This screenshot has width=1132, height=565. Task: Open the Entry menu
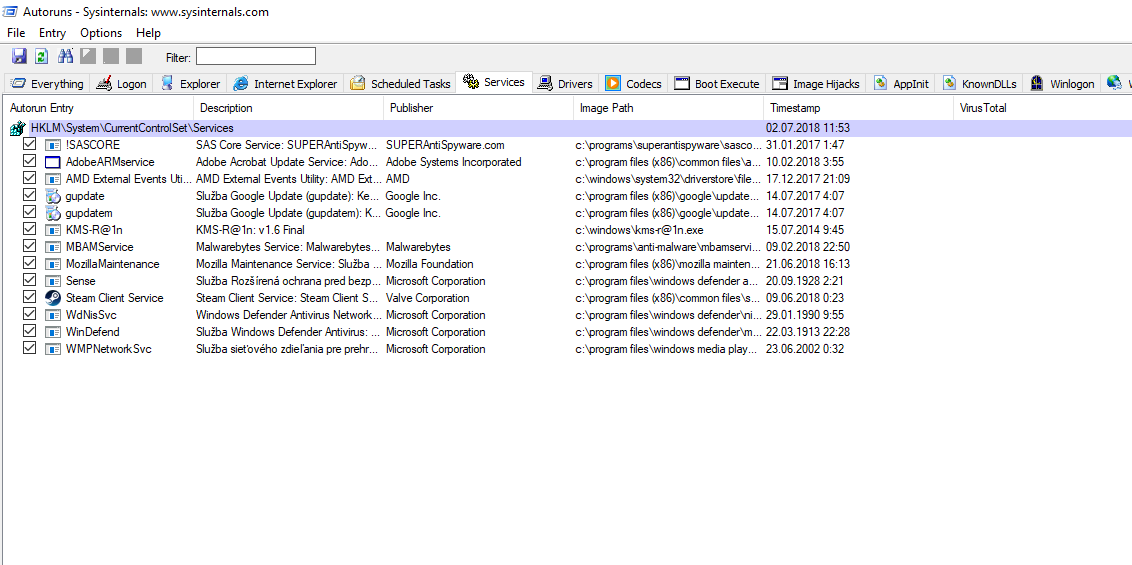point(52,33)
